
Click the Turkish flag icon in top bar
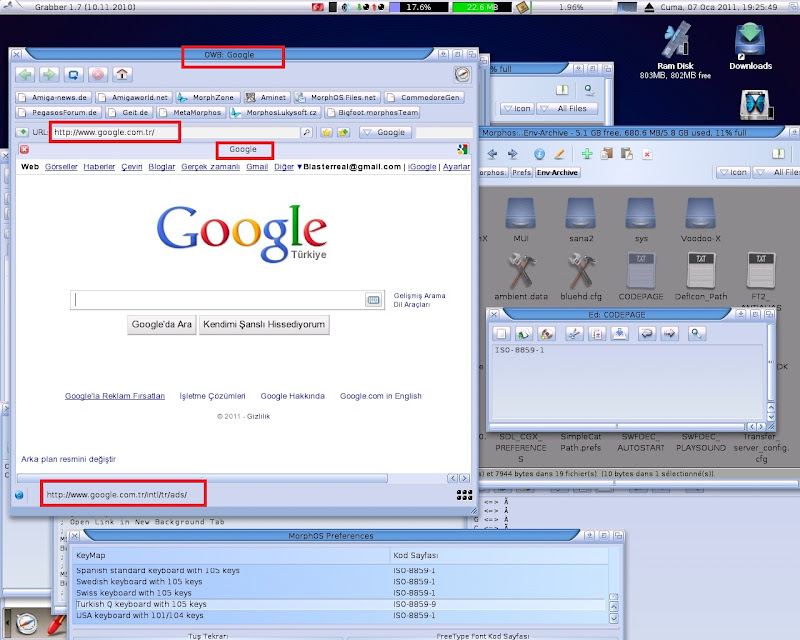(x=317, y=7)
